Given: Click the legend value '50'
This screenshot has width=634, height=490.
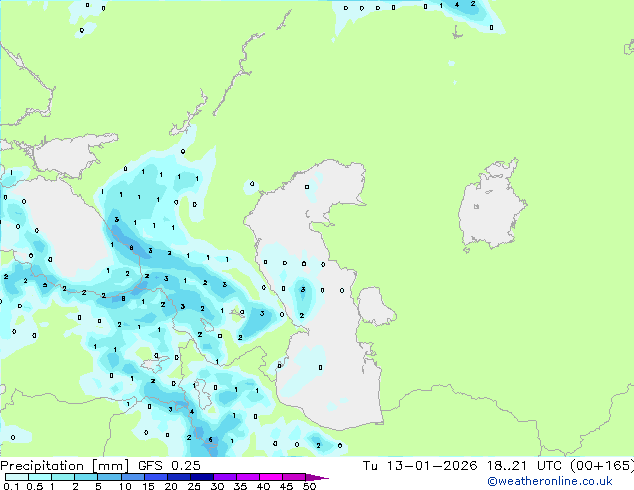Looking at the screenshot, I should (x=309, y=486).
